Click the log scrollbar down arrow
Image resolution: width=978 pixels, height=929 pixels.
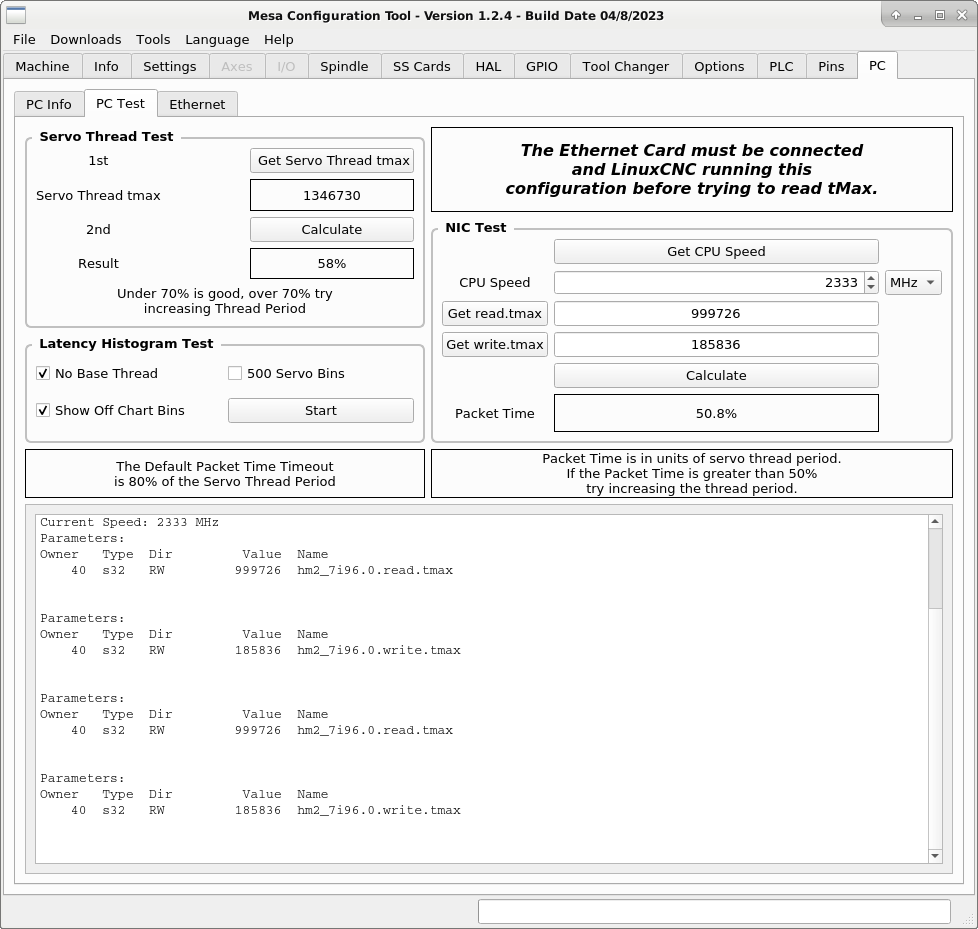[934, 856]
